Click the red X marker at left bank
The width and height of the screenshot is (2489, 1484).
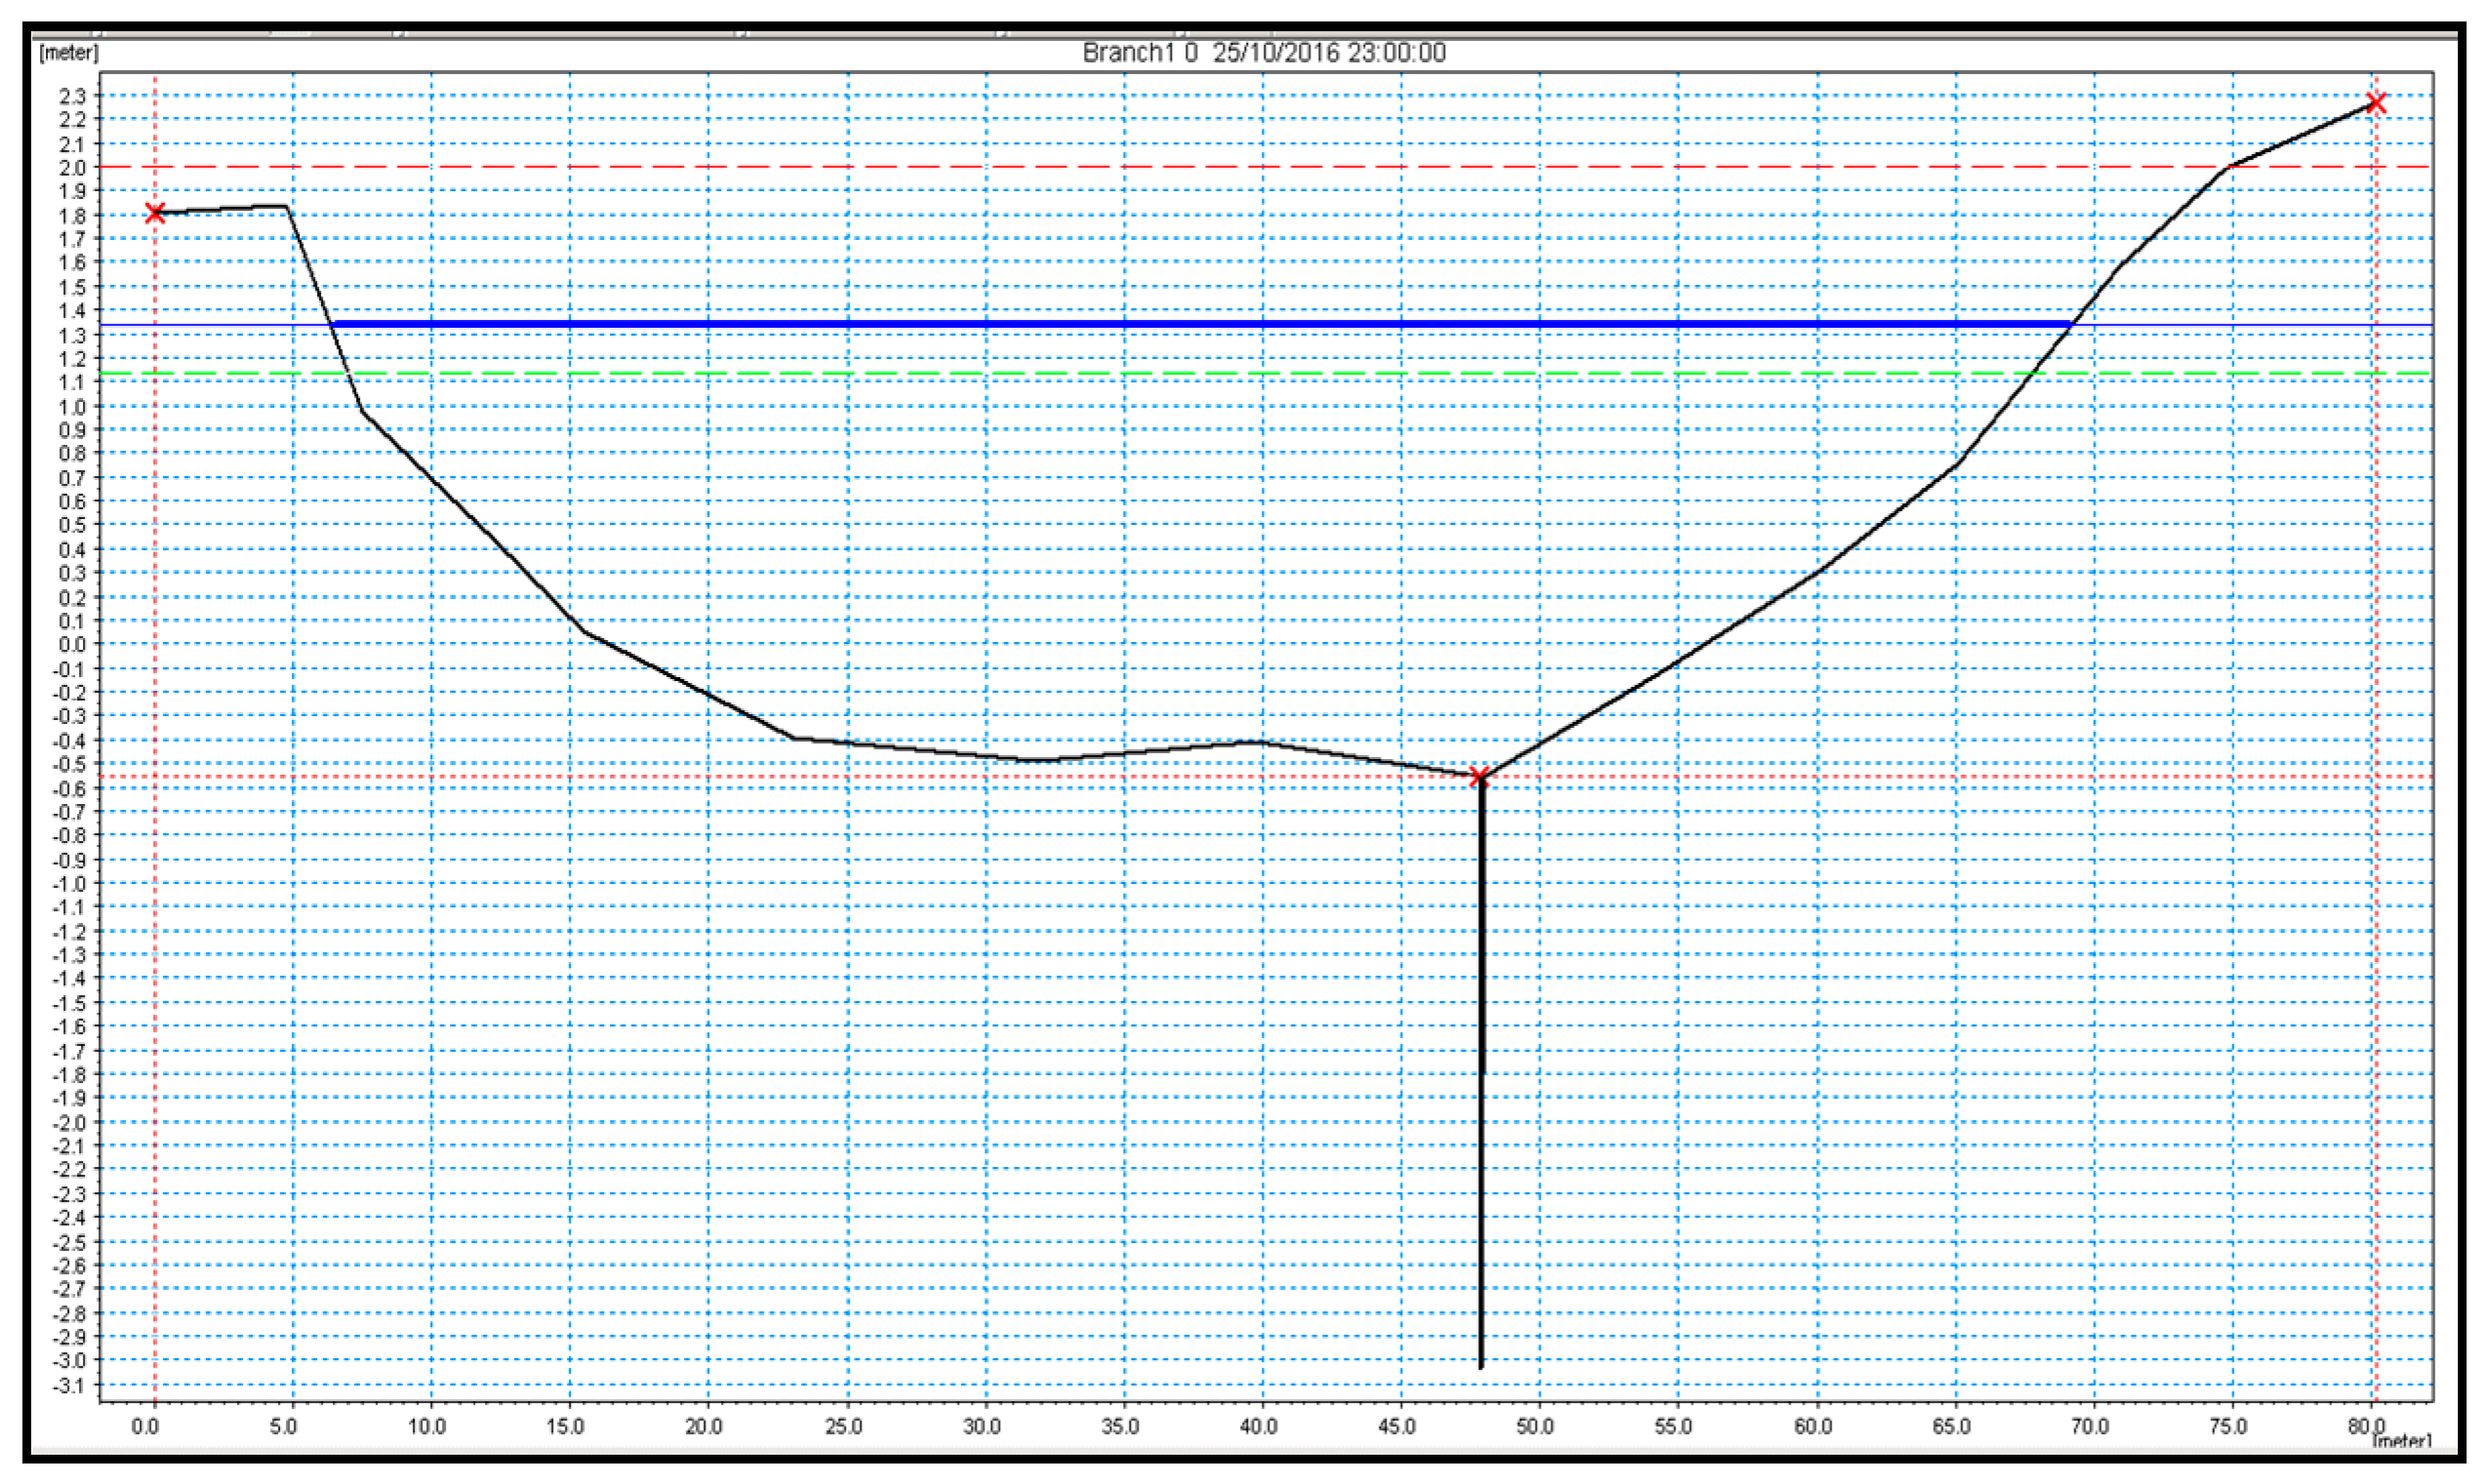click(x=155, y=213)
